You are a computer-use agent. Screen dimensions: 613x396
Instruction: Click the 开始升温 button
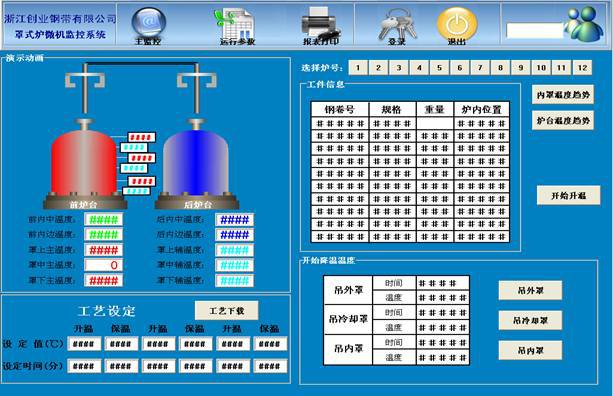click(x=568, y=195)
